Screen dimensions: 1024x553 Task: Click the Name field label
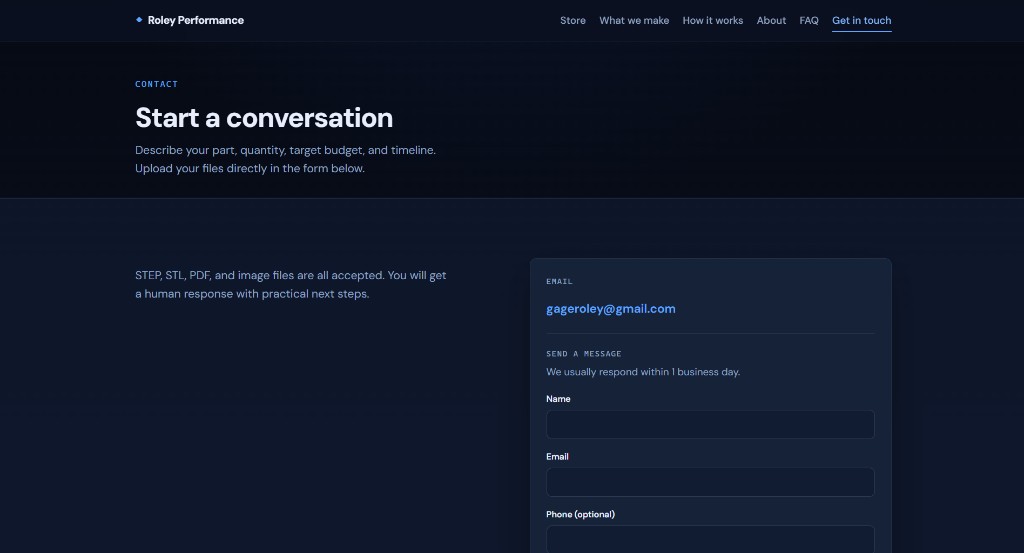point(558,399)
